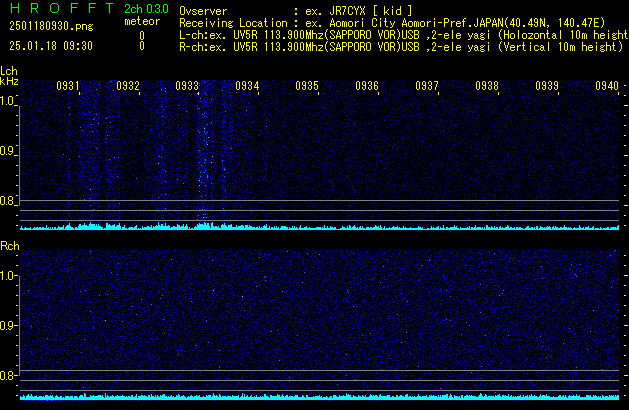The image size is (629, 410).
Task: Select the 0935 time marker
Action: pyautogui.click(x=307, y=86)
